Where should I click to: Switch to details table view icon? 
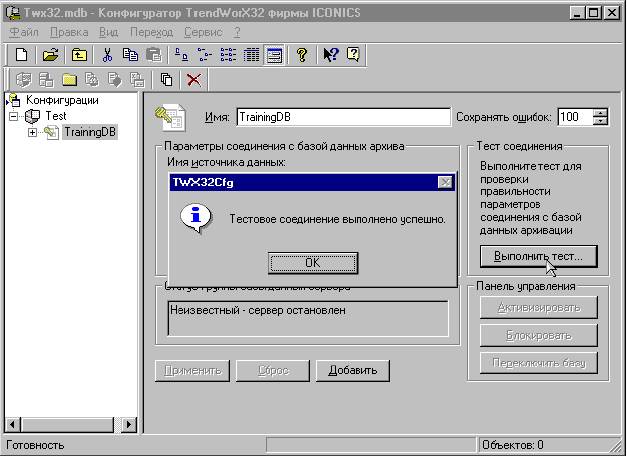252,55
